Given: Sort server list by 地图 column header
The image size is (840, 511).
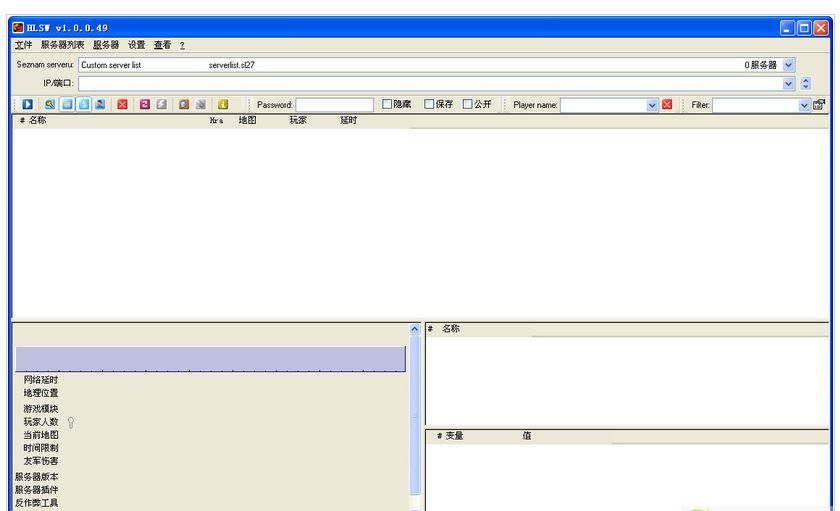Looking at the screenshot, I should click(247, 120).
